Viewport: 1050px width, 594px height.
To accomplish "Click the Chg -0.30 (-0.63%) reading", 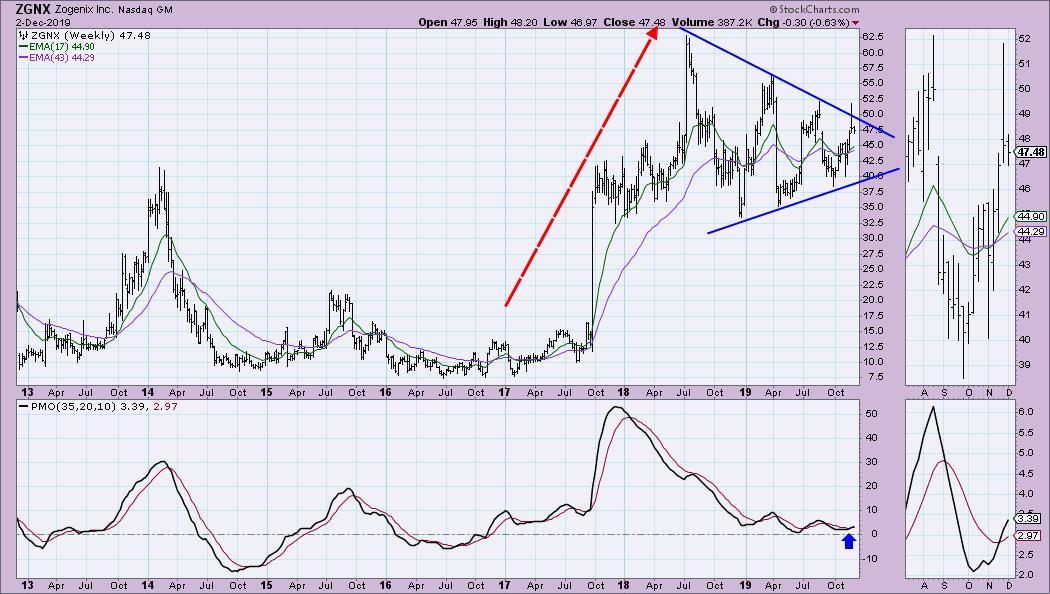I will coord(804,22).
